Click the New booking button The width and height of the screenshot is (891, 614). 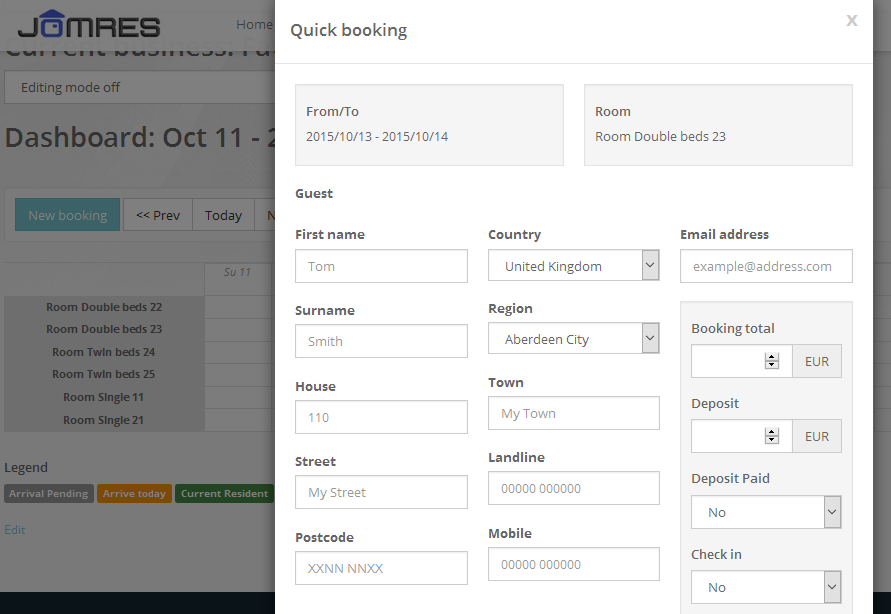[67, 215]
